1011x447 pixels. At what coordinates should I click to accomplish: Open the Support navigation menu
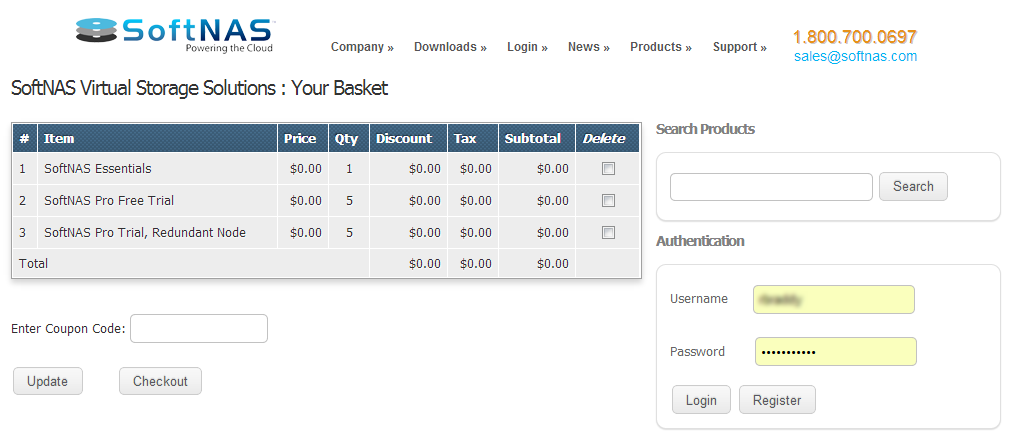coord(739,47)
